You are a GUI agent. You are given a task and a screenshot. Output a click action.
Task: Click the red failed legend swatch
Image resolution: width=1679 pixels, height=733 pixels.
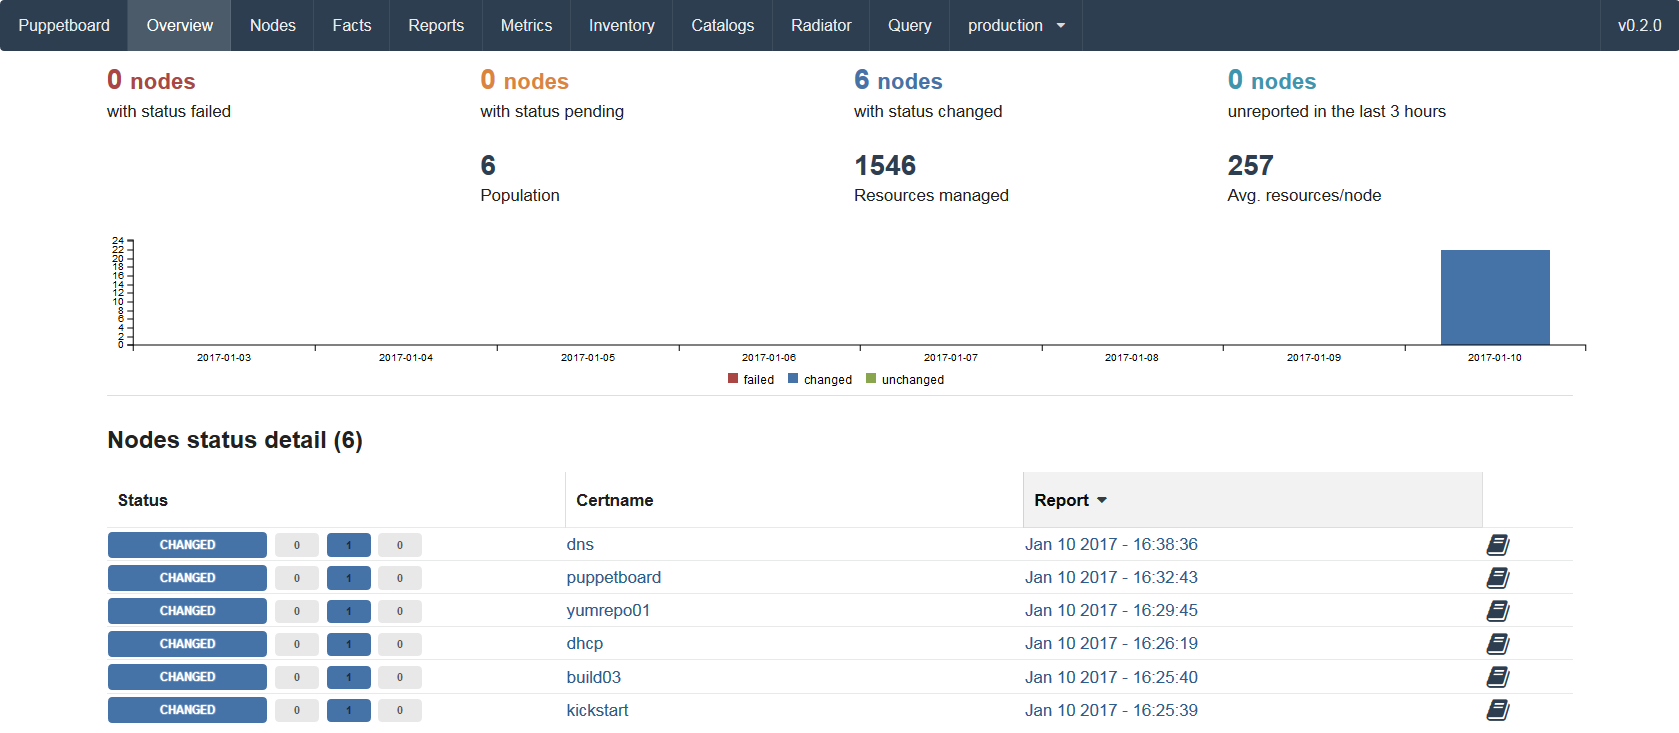(733, 379)
